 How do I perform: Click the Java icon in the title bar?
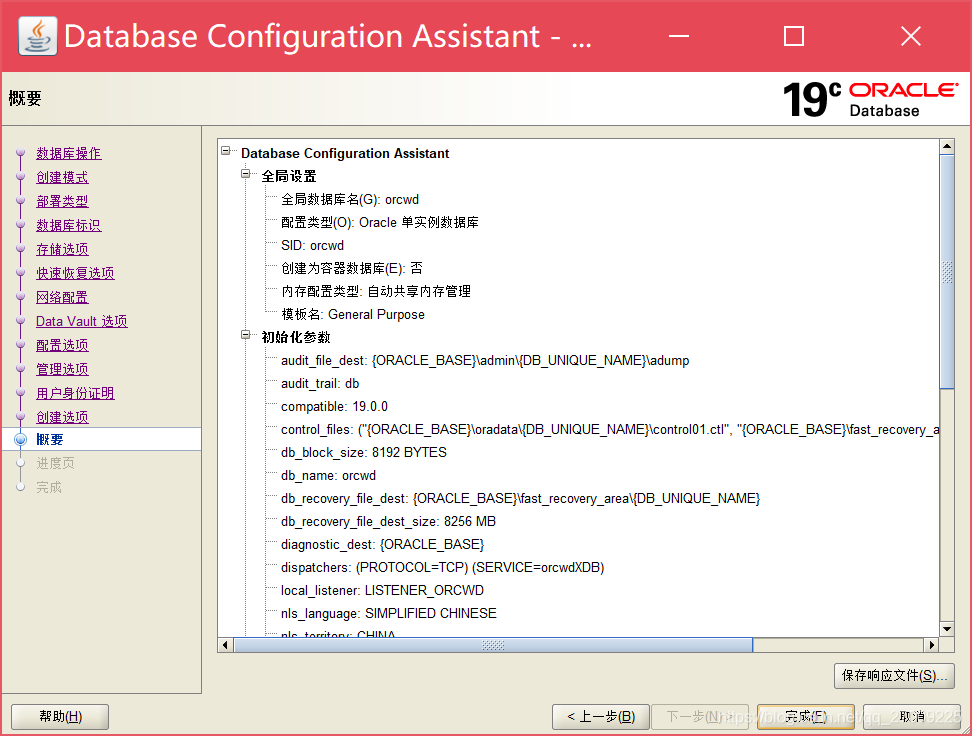tap(38, 36)
